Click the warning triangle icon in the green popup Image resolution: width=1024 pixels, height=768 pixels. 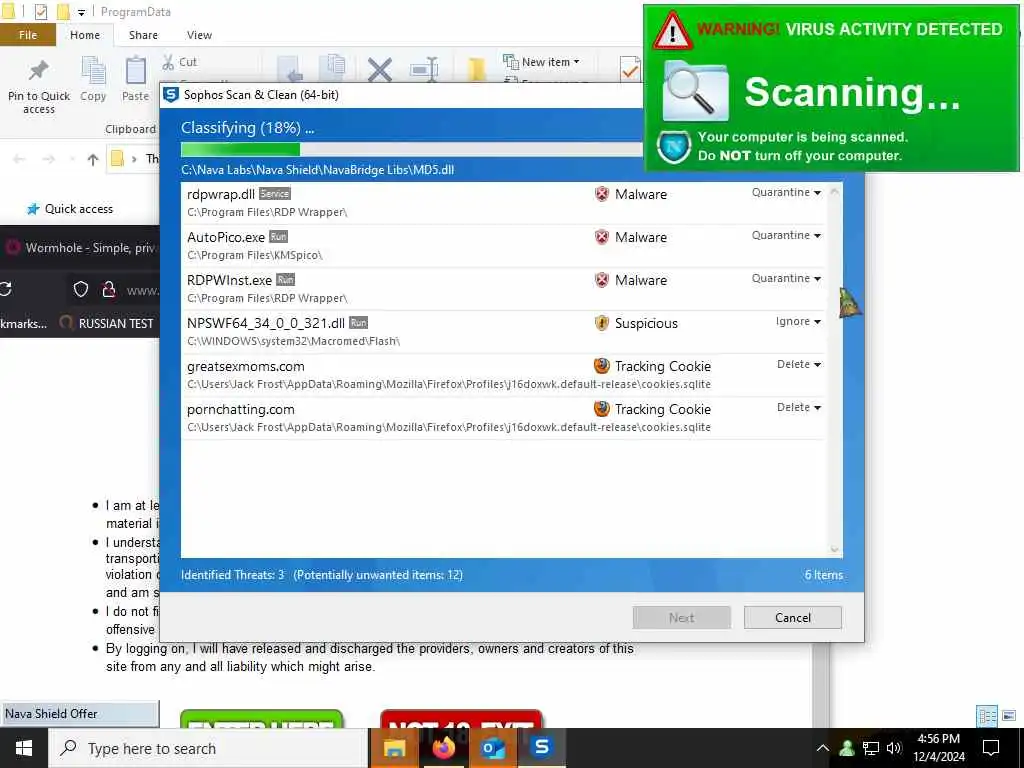pos(672,31)
